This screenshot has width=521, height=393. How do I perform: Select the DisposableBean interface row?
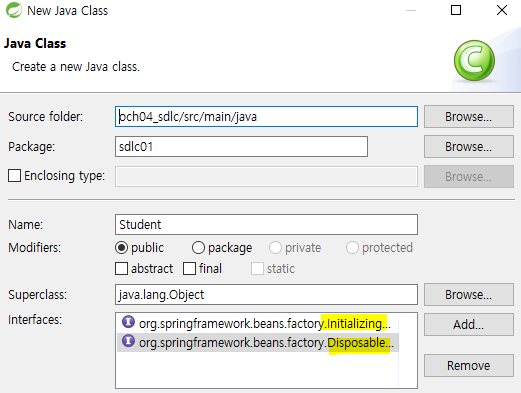point(258,342)
